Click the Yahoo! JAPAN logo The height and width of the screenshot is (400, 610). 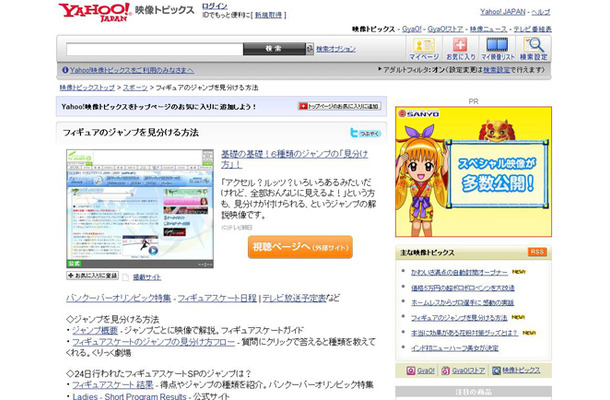94,12
